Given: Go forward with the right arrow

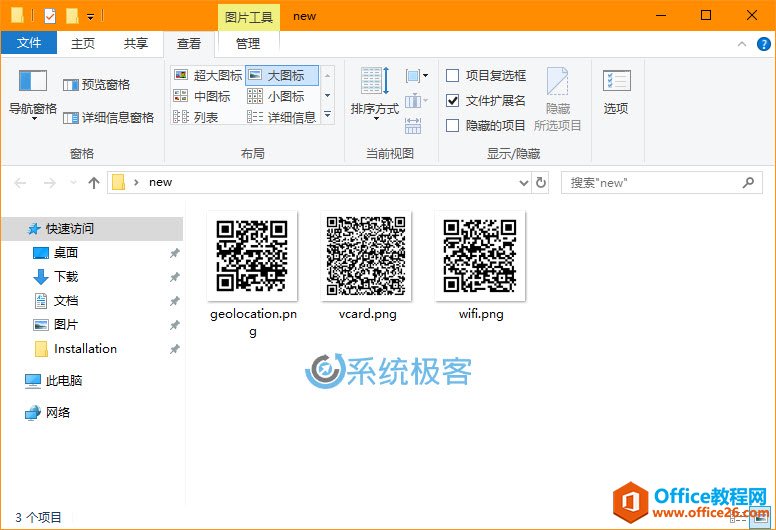Looking at the screenshot, I should click(x=49, y=183).
